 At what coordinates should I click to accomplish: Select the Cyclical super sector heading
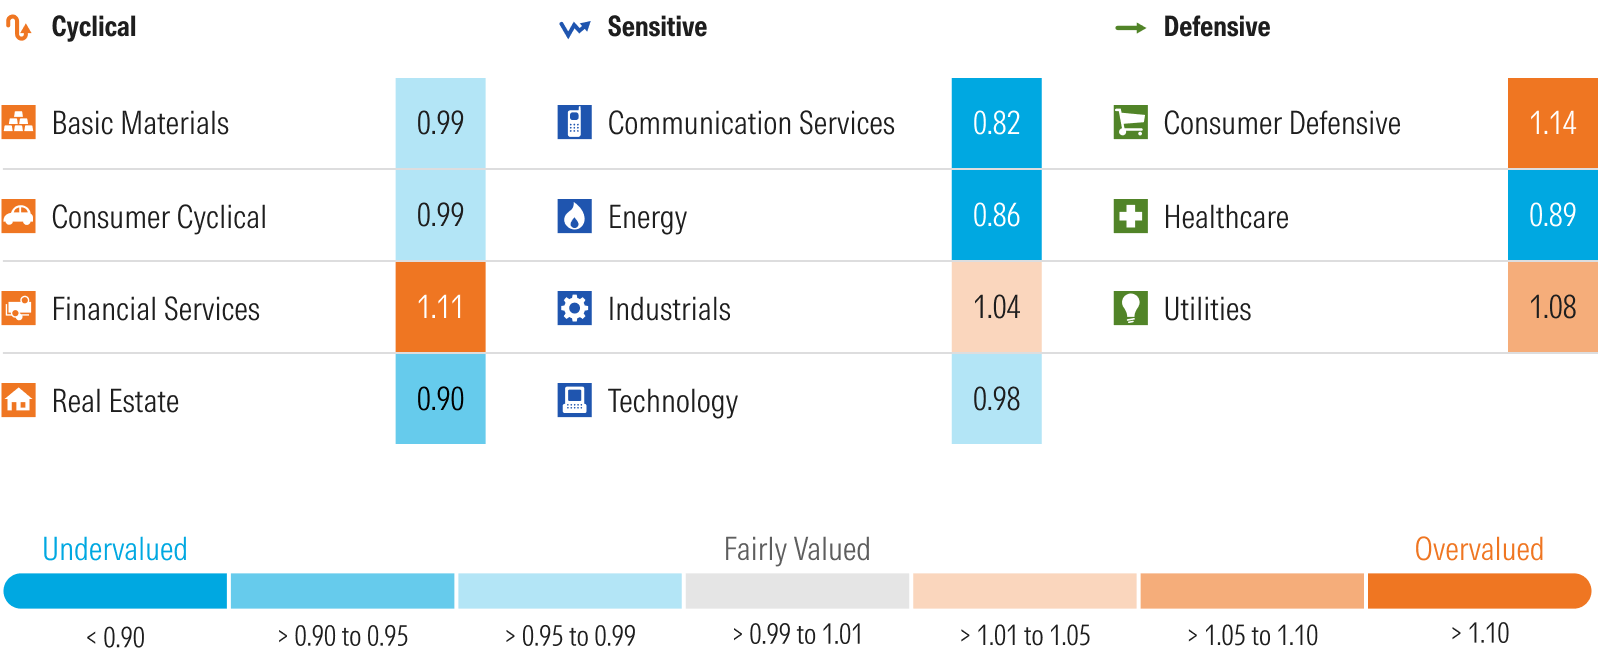[x=93, y=27]
